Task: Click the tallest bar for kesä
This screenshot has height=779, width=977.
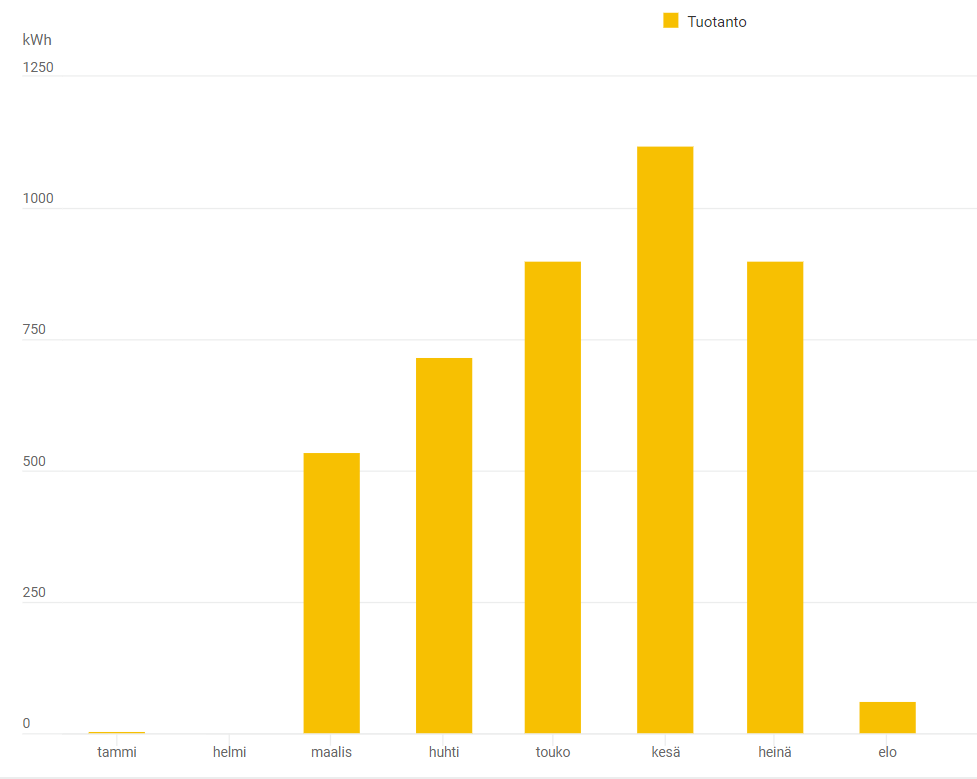Action: pyautogui.click(x=665, y=440)
